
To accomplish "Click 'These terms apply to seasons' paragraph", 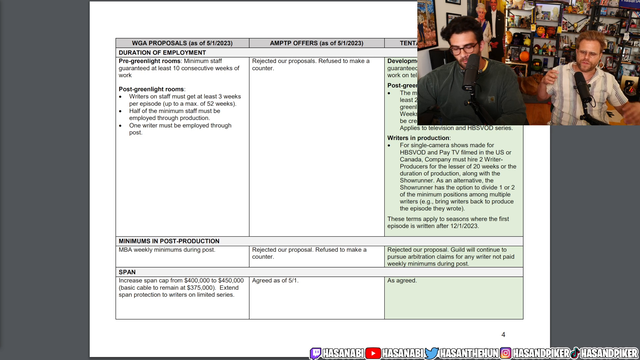I will tap(448, 222).
